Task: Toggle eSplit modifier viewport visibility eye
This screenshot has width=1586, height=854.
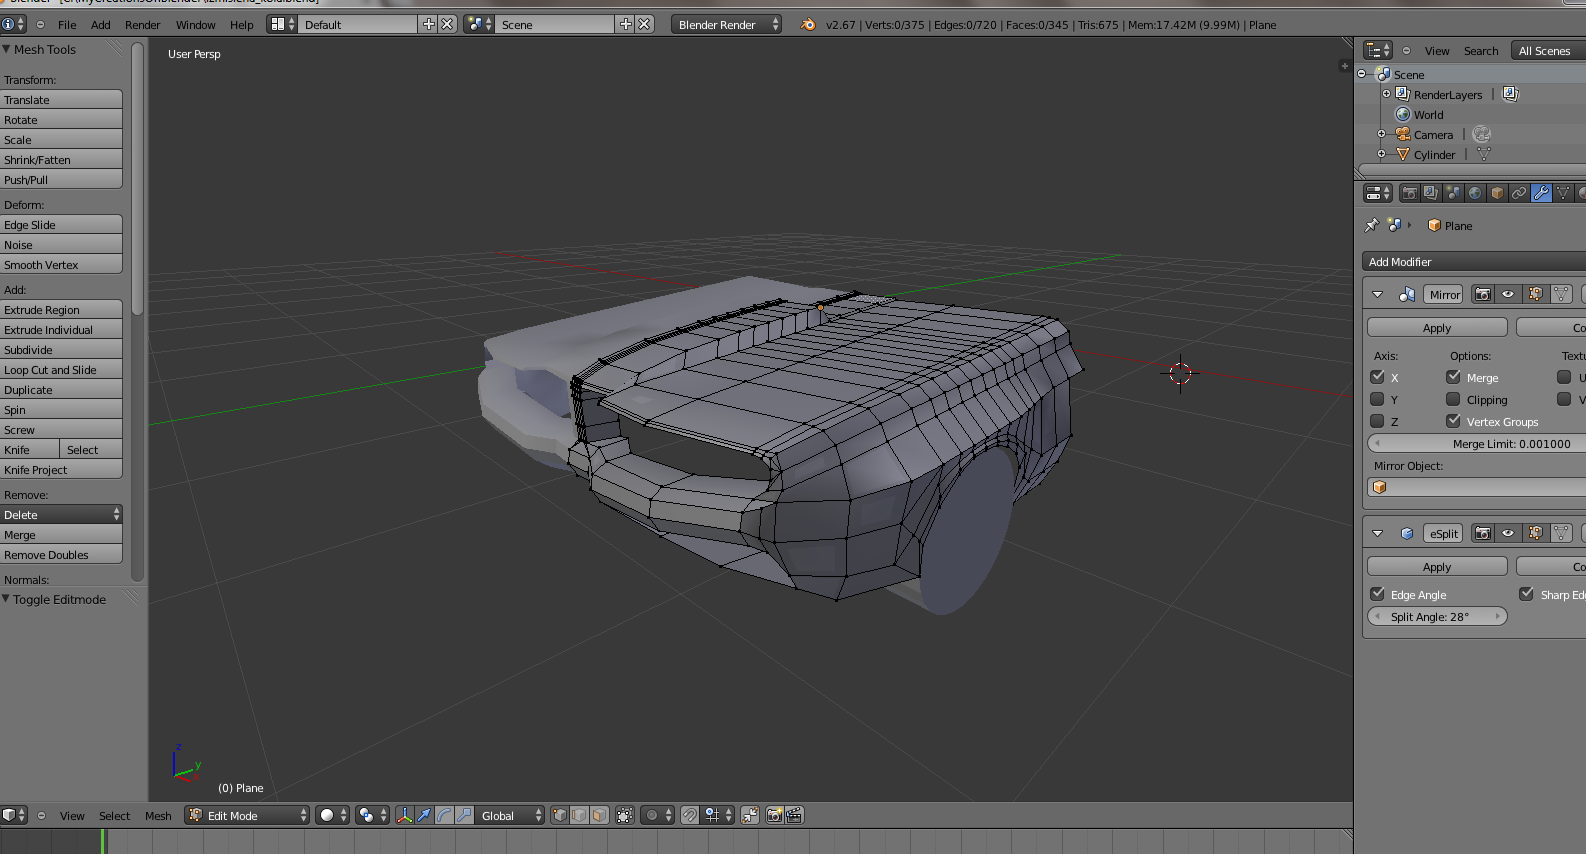Action: (x=1508, y=533)
